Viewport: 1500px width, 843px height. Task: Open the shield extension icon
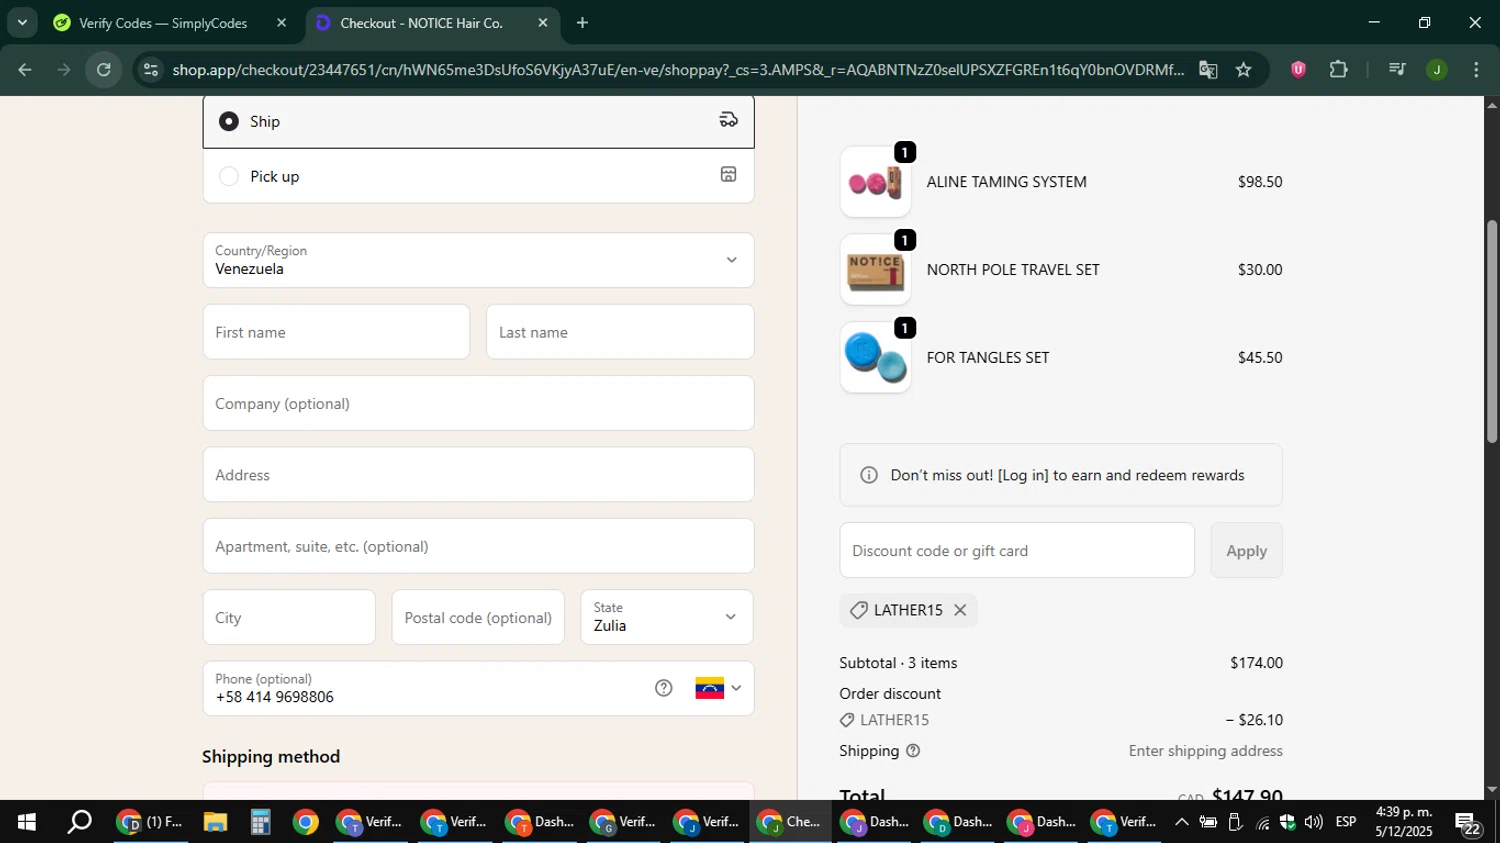[1298, 69]
